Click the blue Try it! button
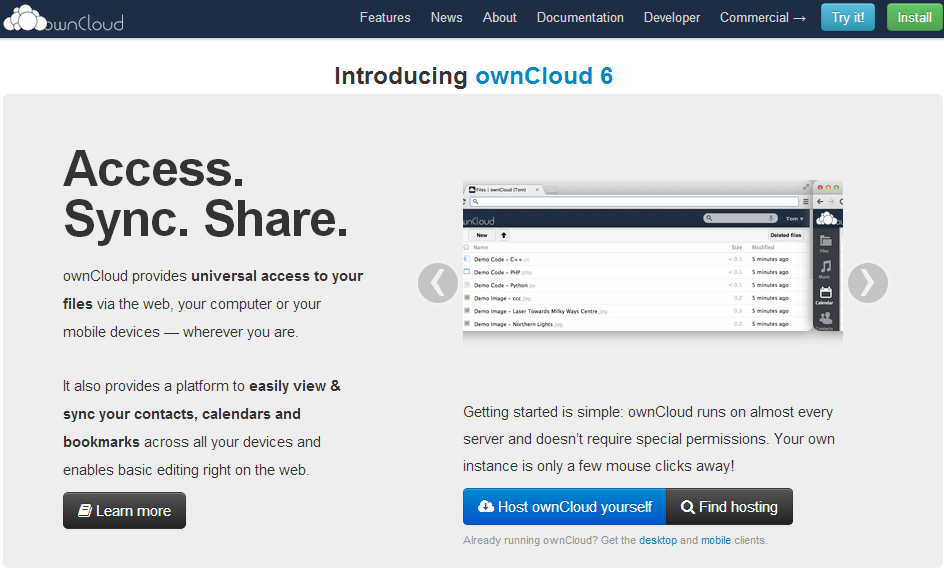The image size is (944, 568). coord(848,17)
